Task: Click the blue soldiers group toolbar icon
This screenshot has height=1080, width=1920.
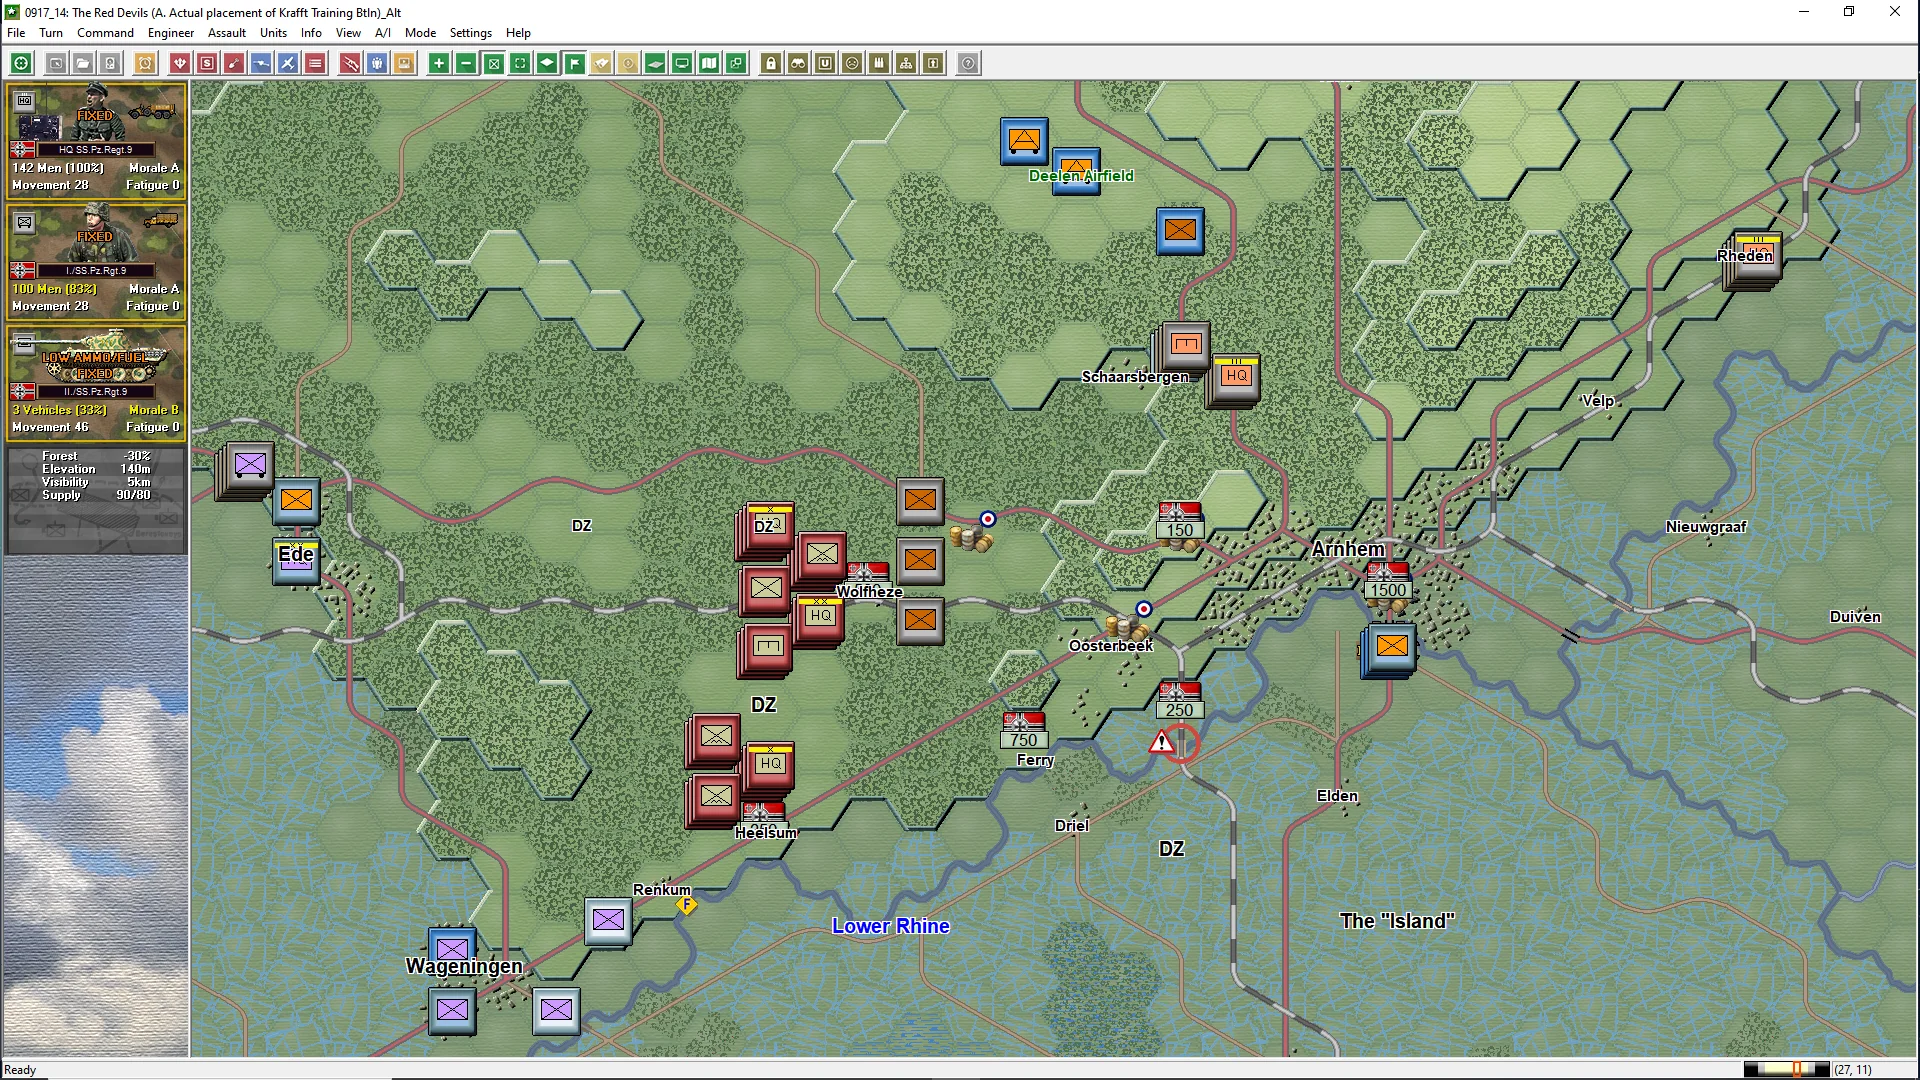Action: pyautogui.click(x=377, y=64)
